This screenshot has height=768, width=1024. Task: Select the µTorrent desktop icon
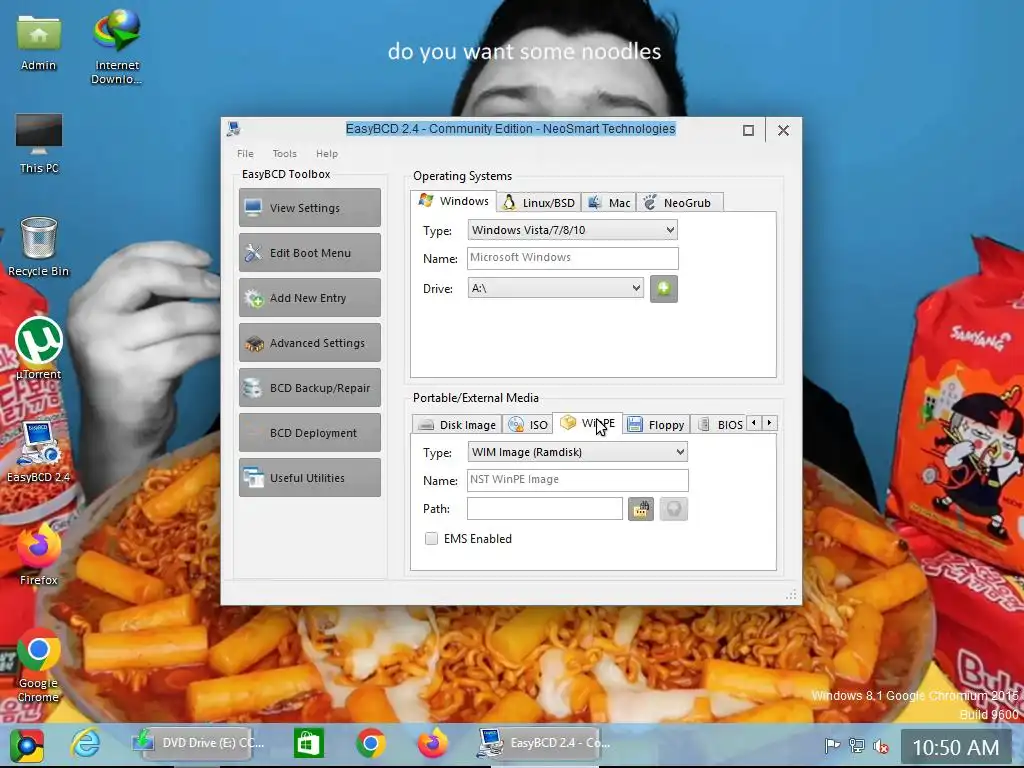tap(39, 348)
